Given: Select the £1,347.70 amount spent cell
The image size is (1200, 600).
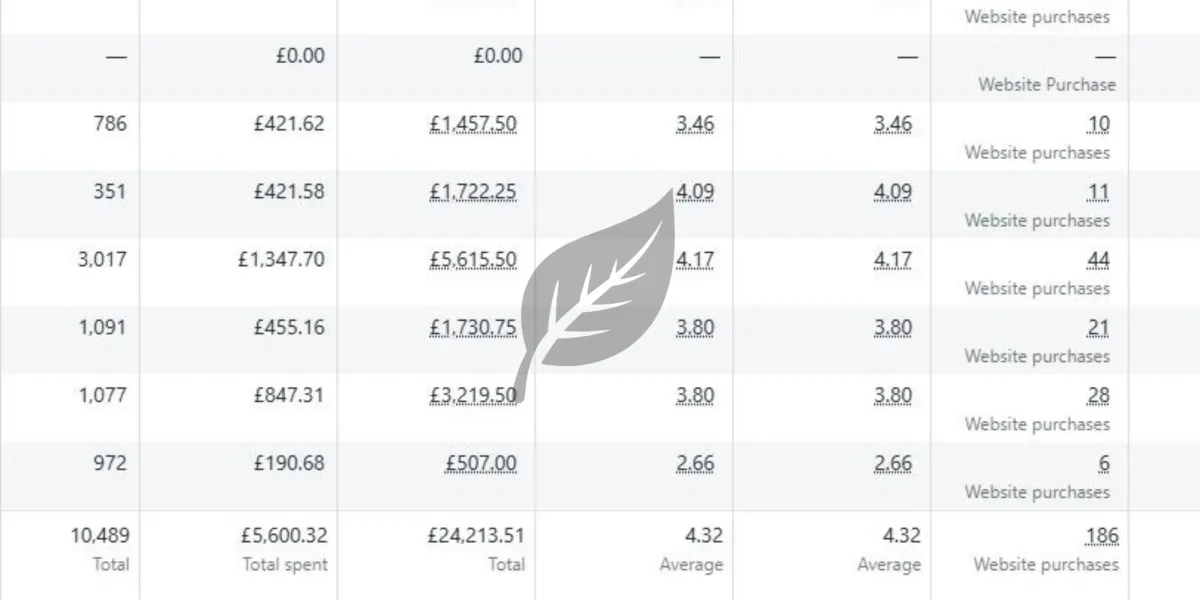Looking at the screenshot, I should tap(281, 260).
